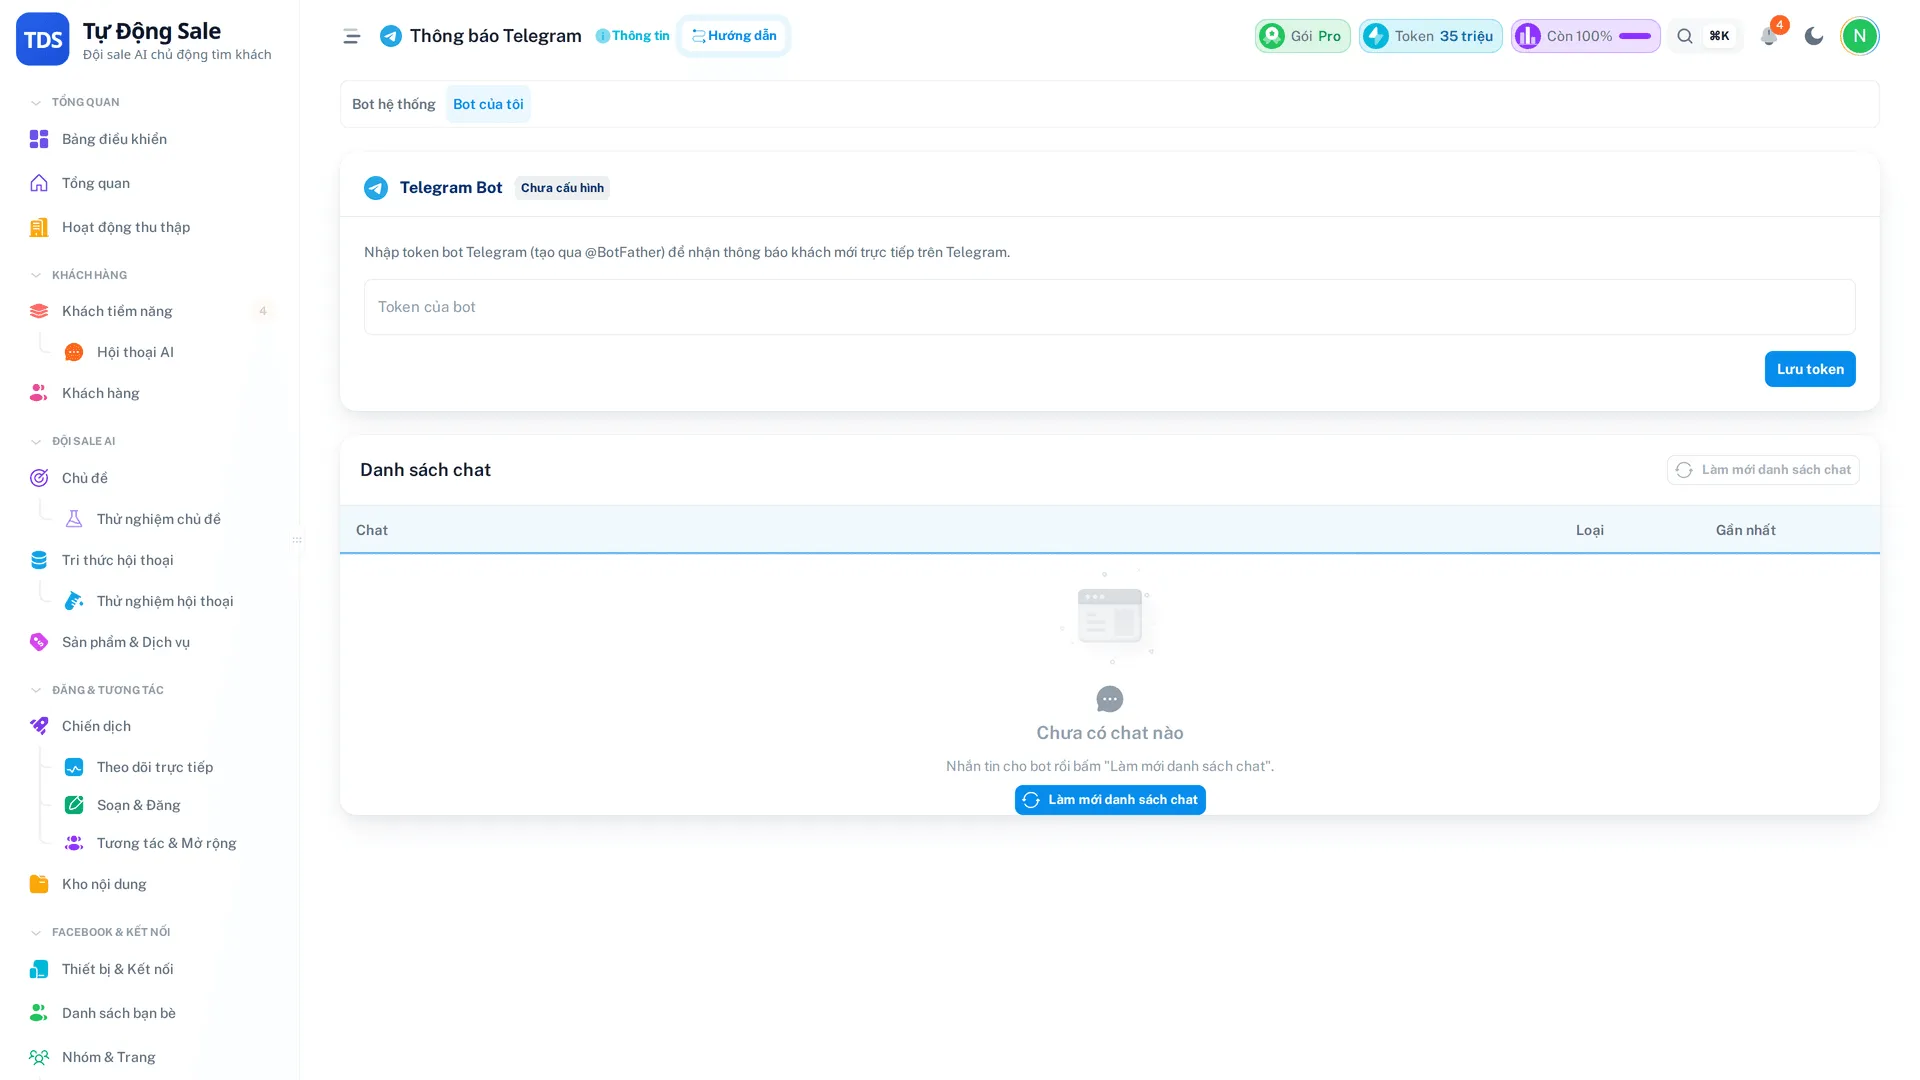
Task: Click the Lưu token button
Action: coord(1810,369)
